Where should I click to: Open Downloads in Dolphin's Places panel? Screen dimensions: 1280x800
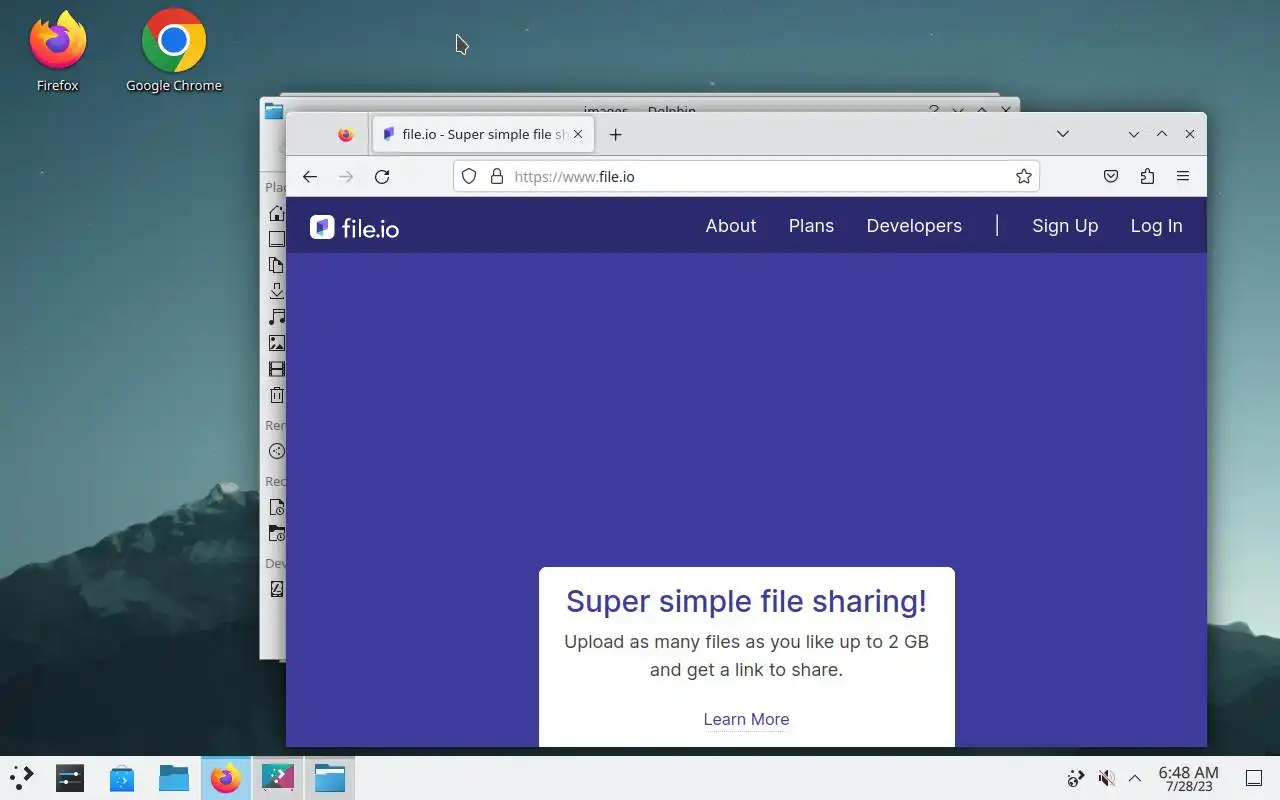click(277, 291)
